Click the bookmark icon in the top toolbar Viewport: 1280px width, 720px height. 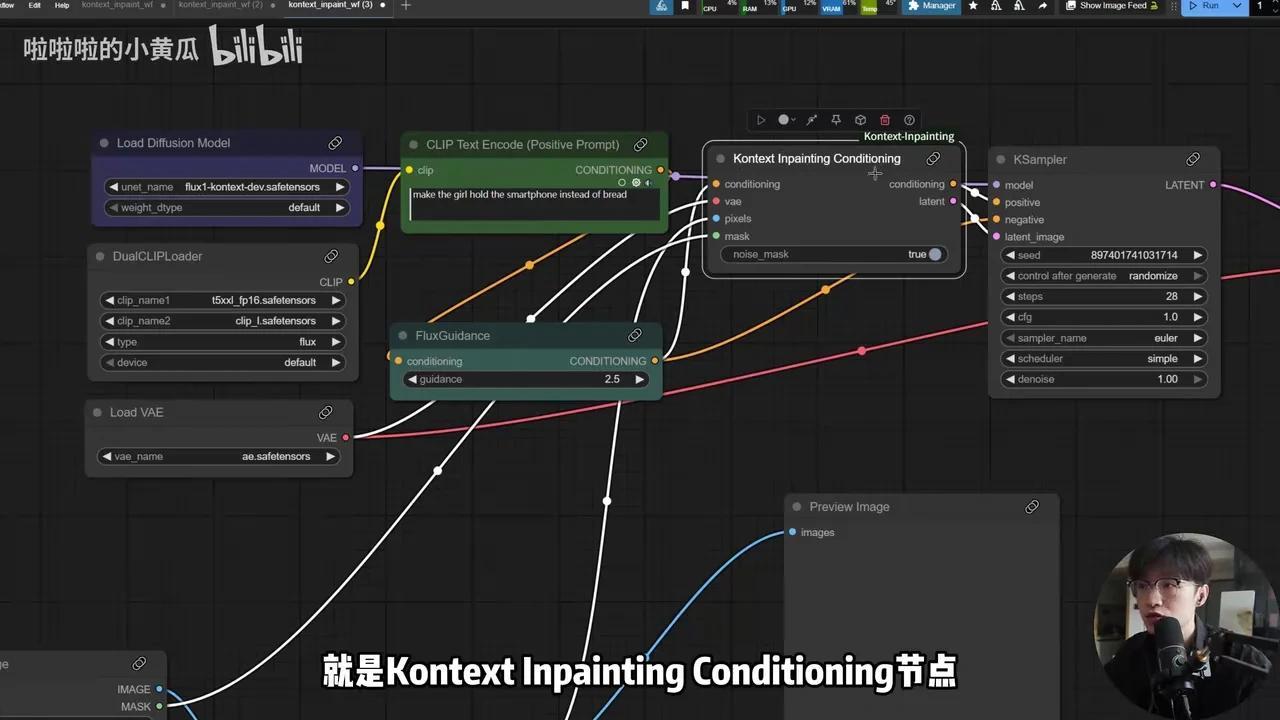coord(686,7)
